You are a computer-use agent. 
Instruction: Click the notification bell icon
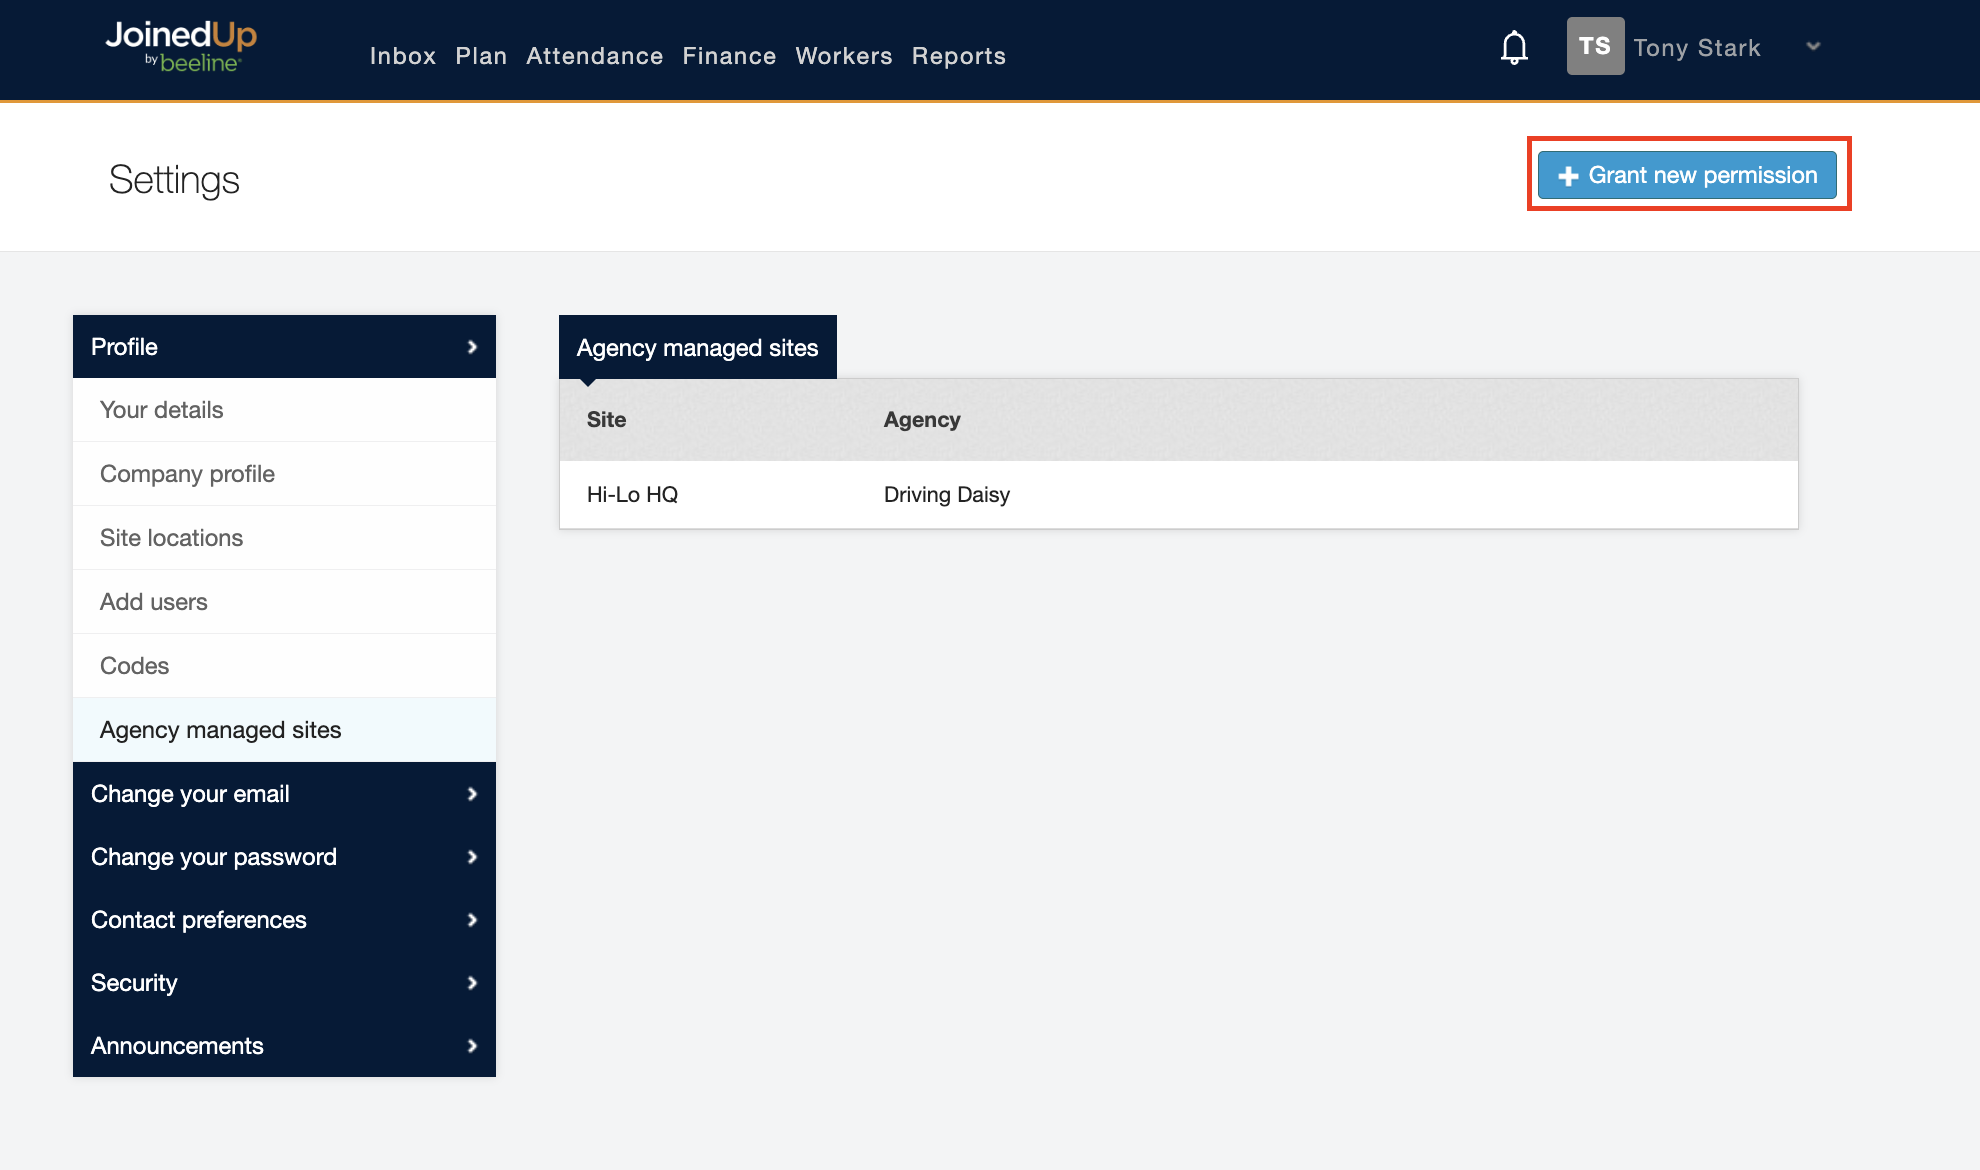coord(1514,47)
